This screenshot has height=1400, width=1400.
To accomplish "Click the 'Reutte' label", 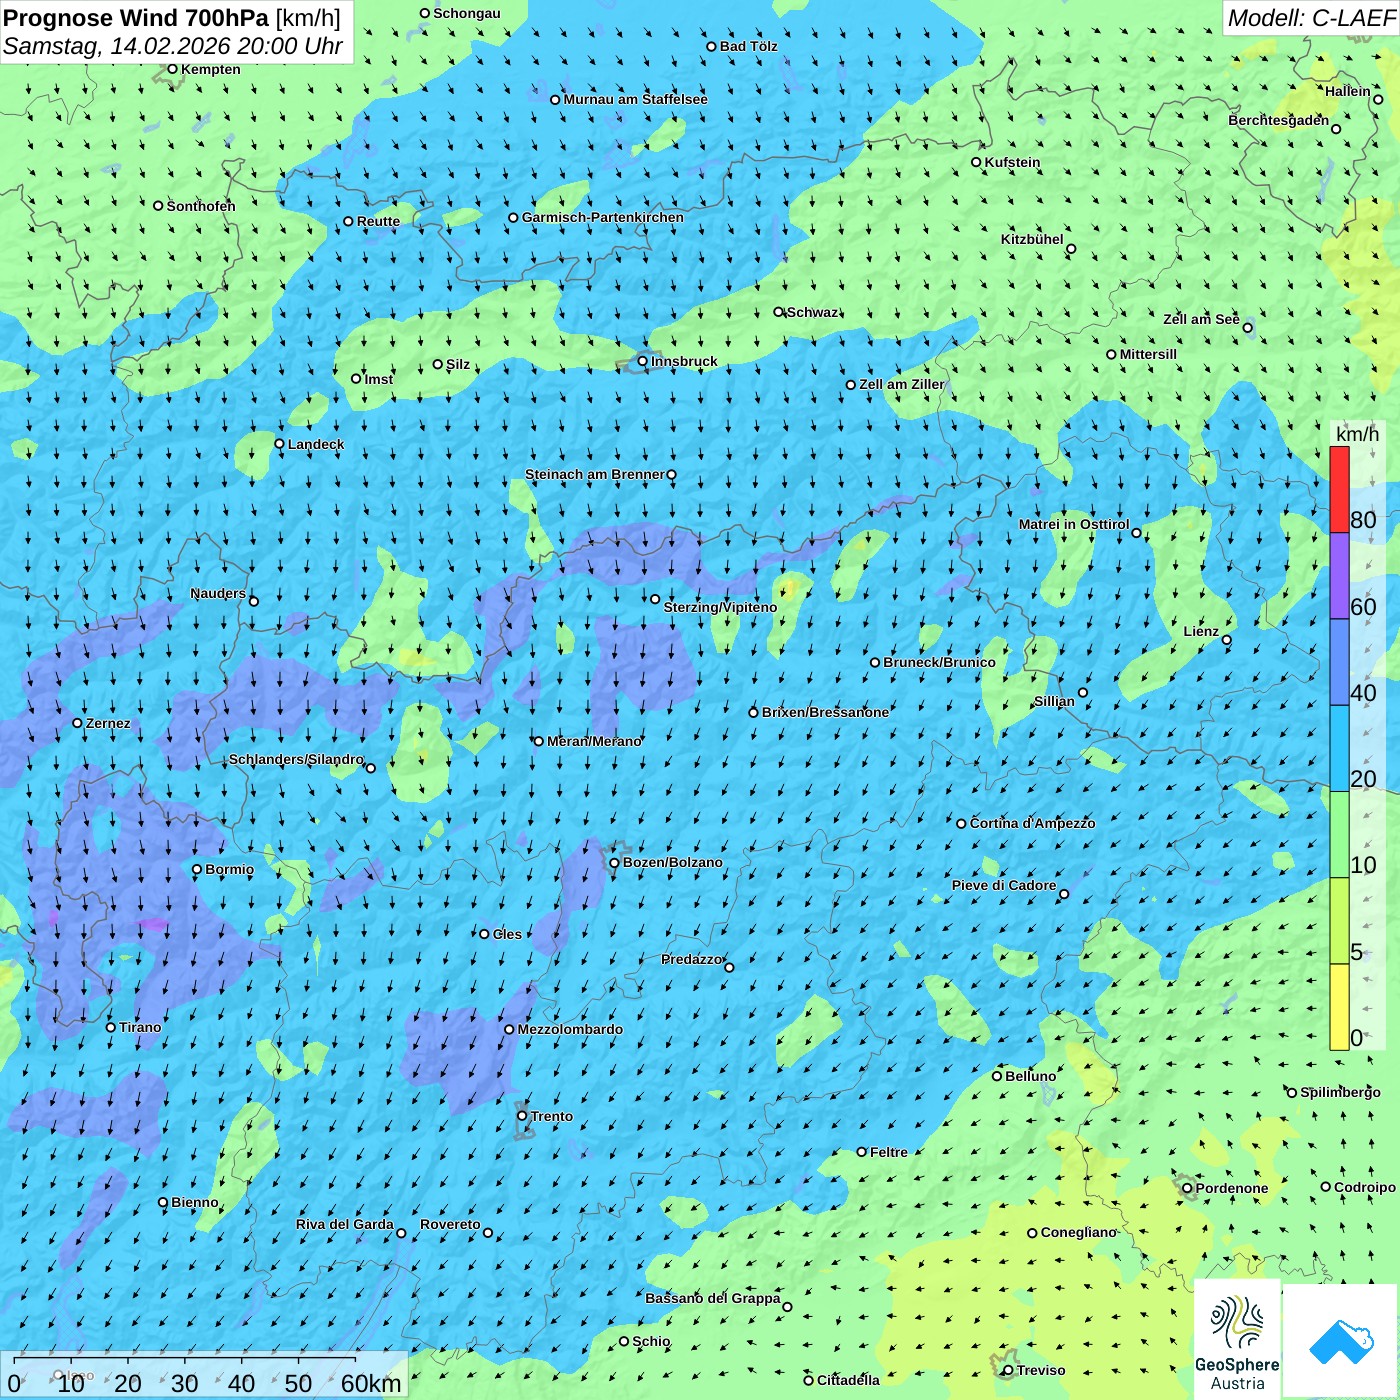I will [x=378, y=221].
